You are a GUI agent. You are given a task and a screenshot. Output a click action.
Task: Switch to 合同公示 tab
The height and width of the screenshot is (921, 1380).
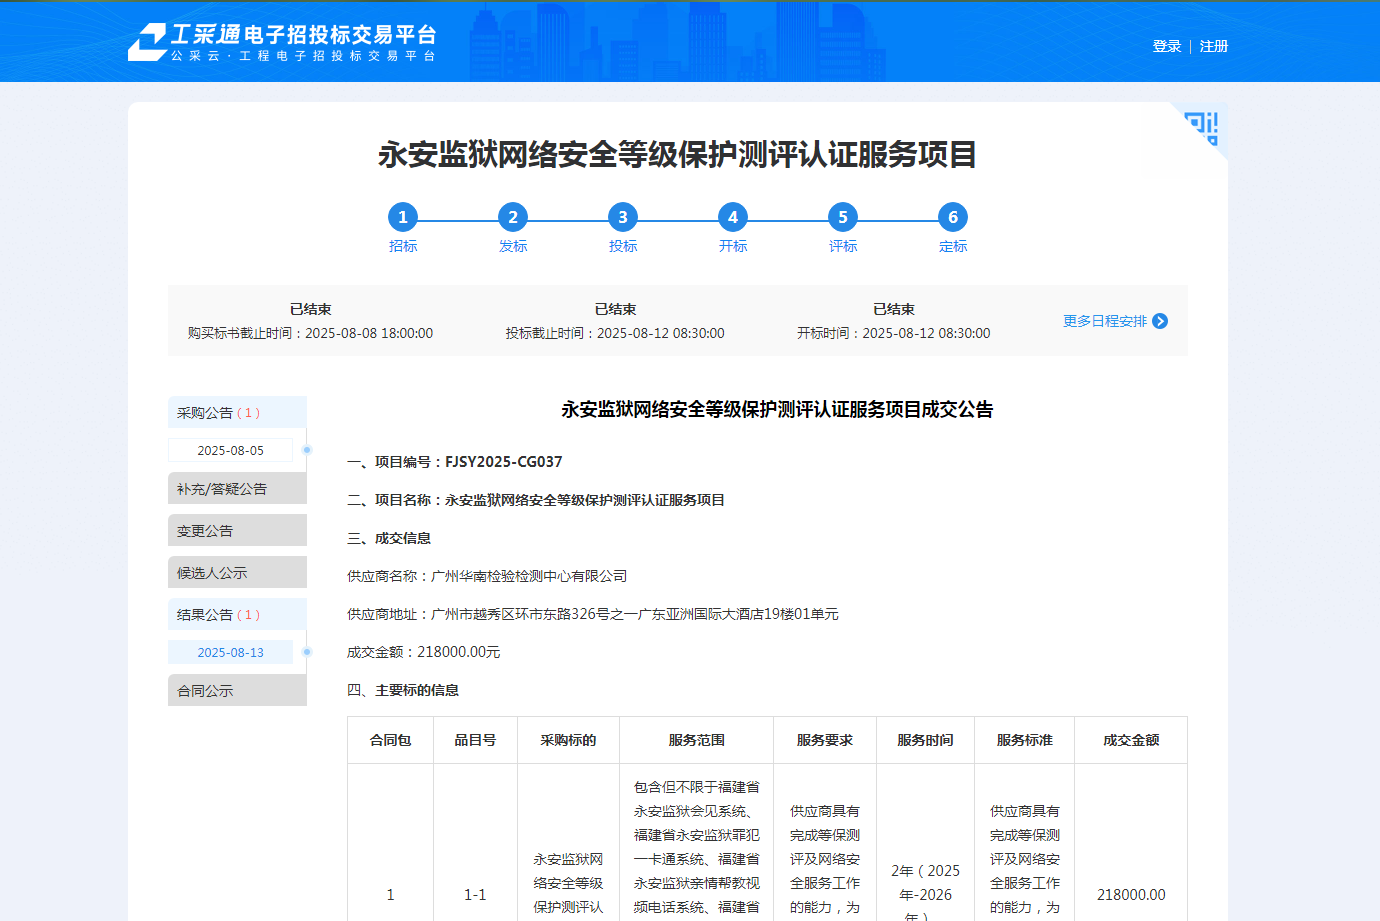[237, 691]
